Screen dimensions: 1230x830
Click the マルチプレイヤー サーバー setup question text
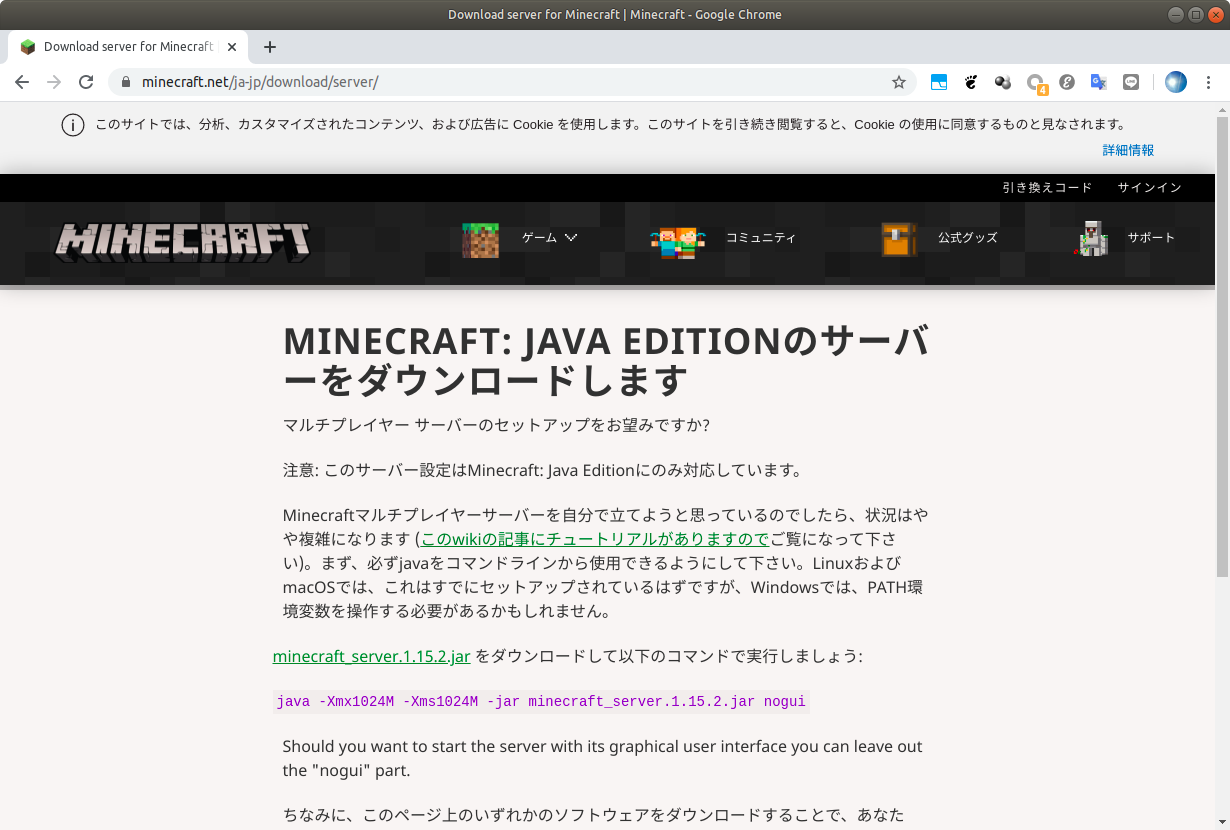pyautogui.click(x=496, y=425)
